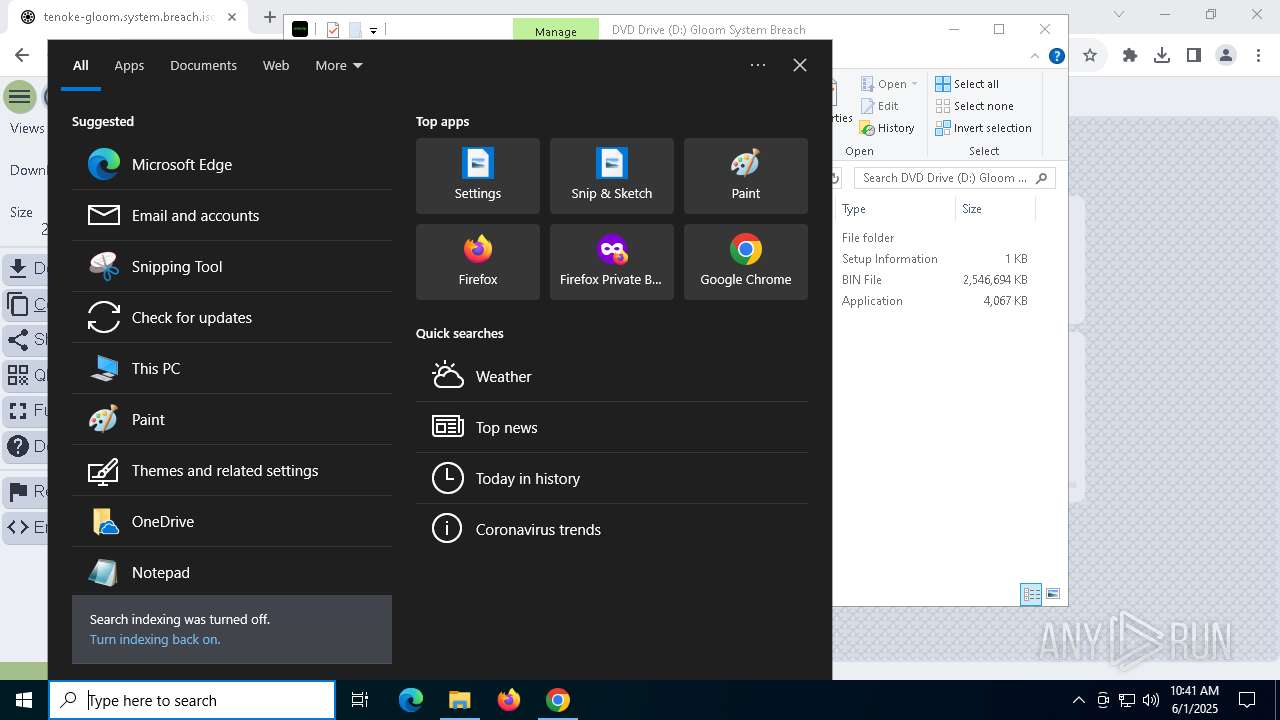Screen dimensions: 1280x720
Task: Launch OneDrive from suggestions
Action: [232, 521]
